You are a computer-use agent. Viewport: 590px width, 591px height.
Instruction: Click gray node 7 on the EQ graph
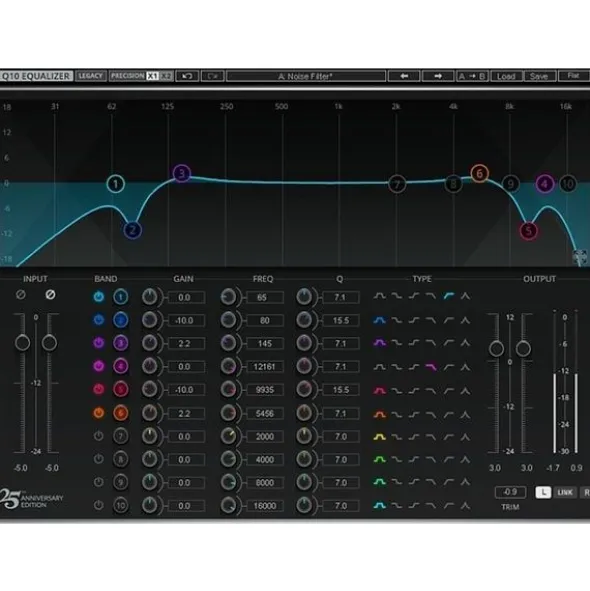pos(397,184)
